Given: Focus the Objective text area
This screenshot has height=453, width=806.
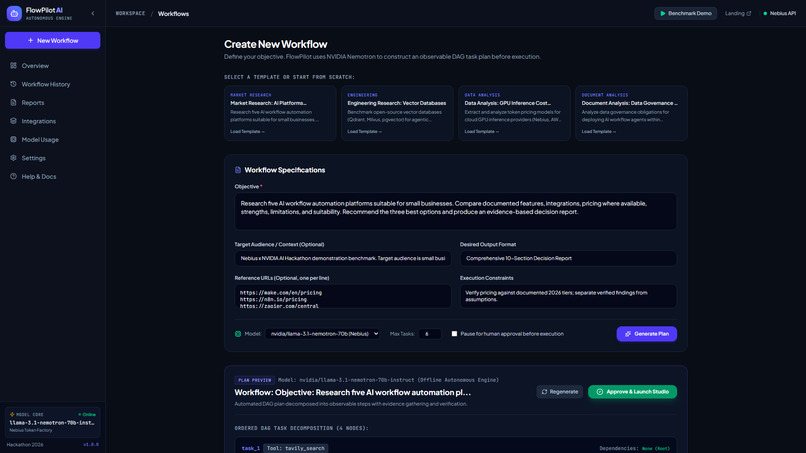Looking at the screenshot, I should pos(455,211).
